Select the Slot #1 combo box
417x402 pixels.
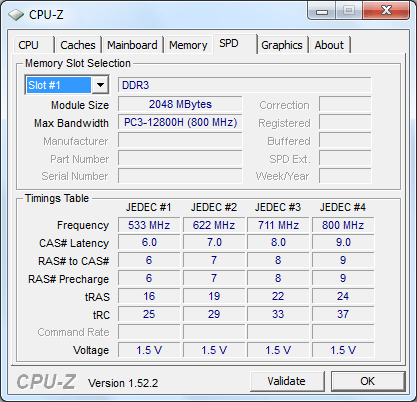67,85
